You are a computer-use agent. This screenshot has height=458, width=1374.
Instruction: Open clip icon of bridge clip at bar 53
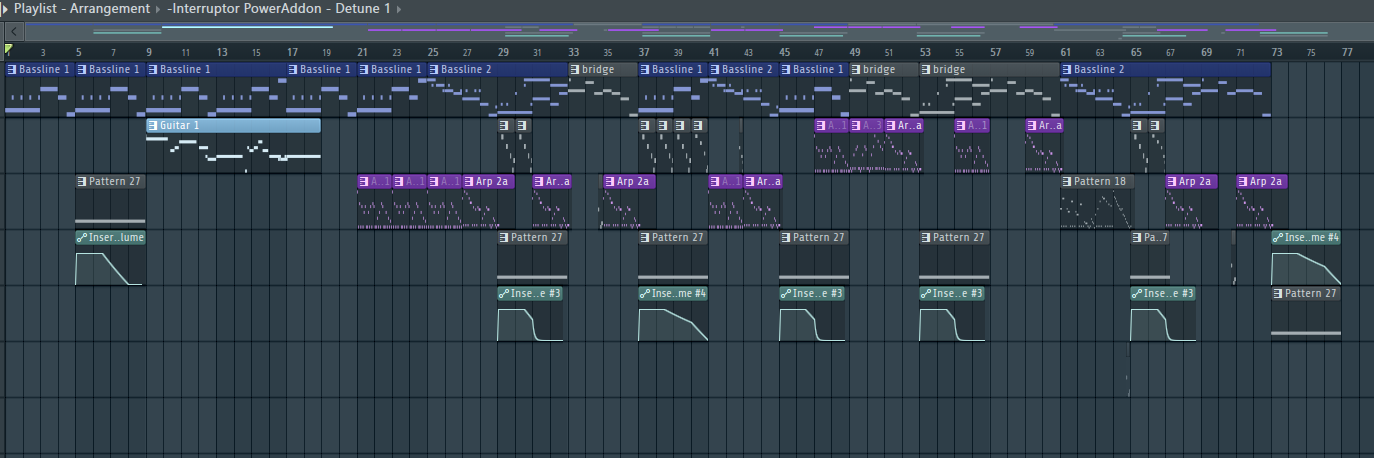click(926, 70)
